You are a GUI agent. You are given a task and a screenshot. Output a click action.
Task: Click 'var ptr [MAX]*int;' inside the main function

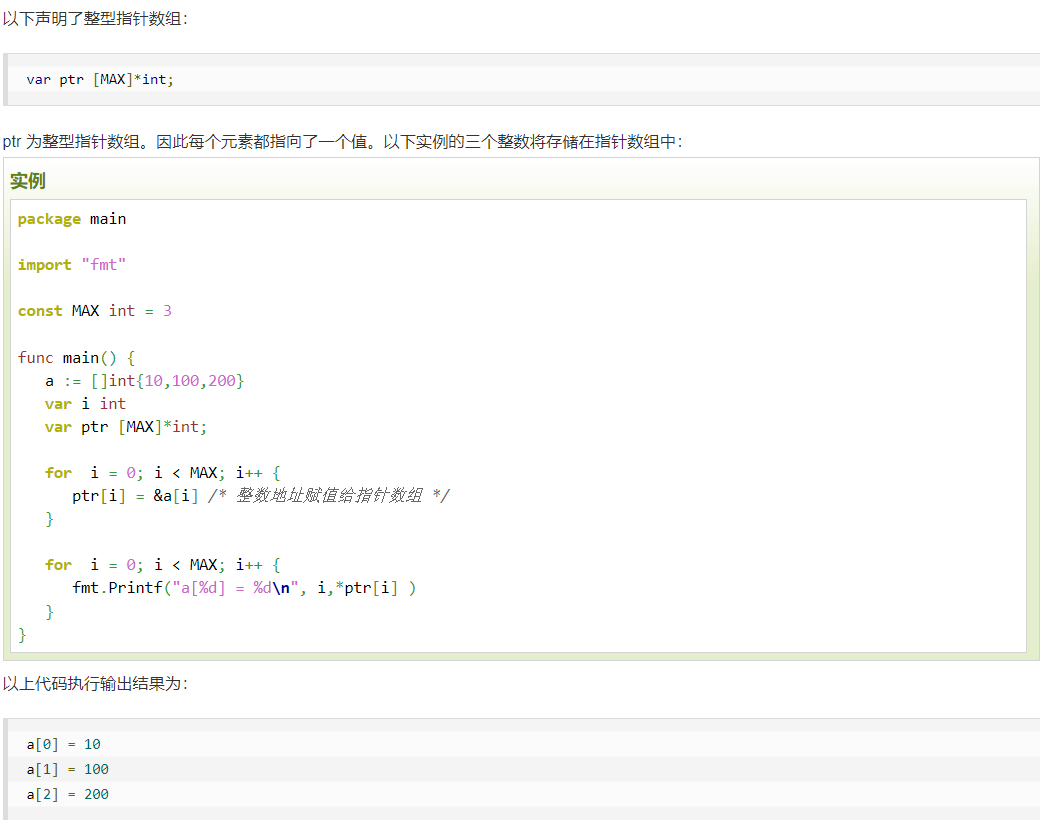pos(126,427)
